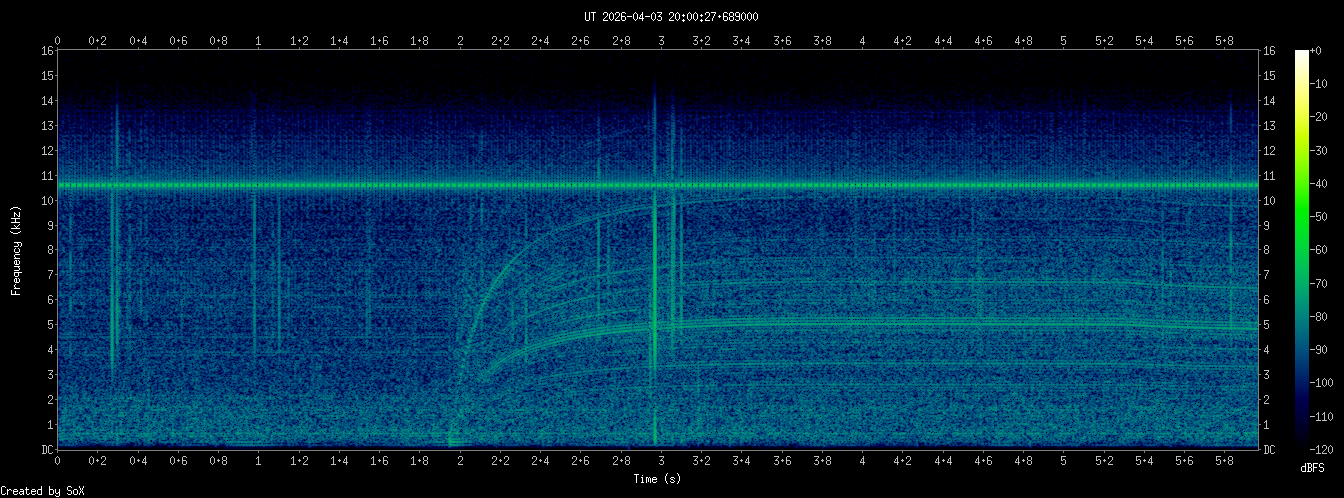The width and height of the screenshot is (1344, 498).
Task: Click the 16 kHz label on left frequency axis
Action: pos(46,50)
